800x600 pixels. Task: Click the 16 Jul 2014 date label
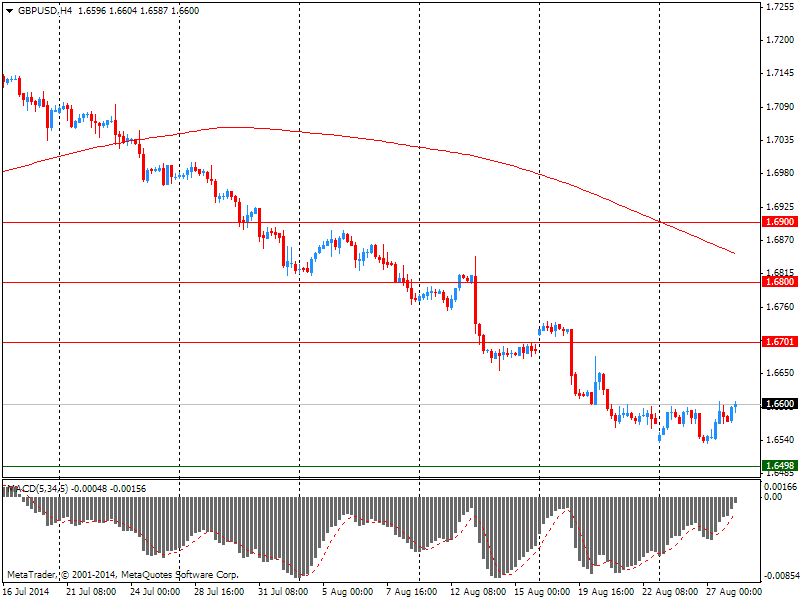(27, 592)
